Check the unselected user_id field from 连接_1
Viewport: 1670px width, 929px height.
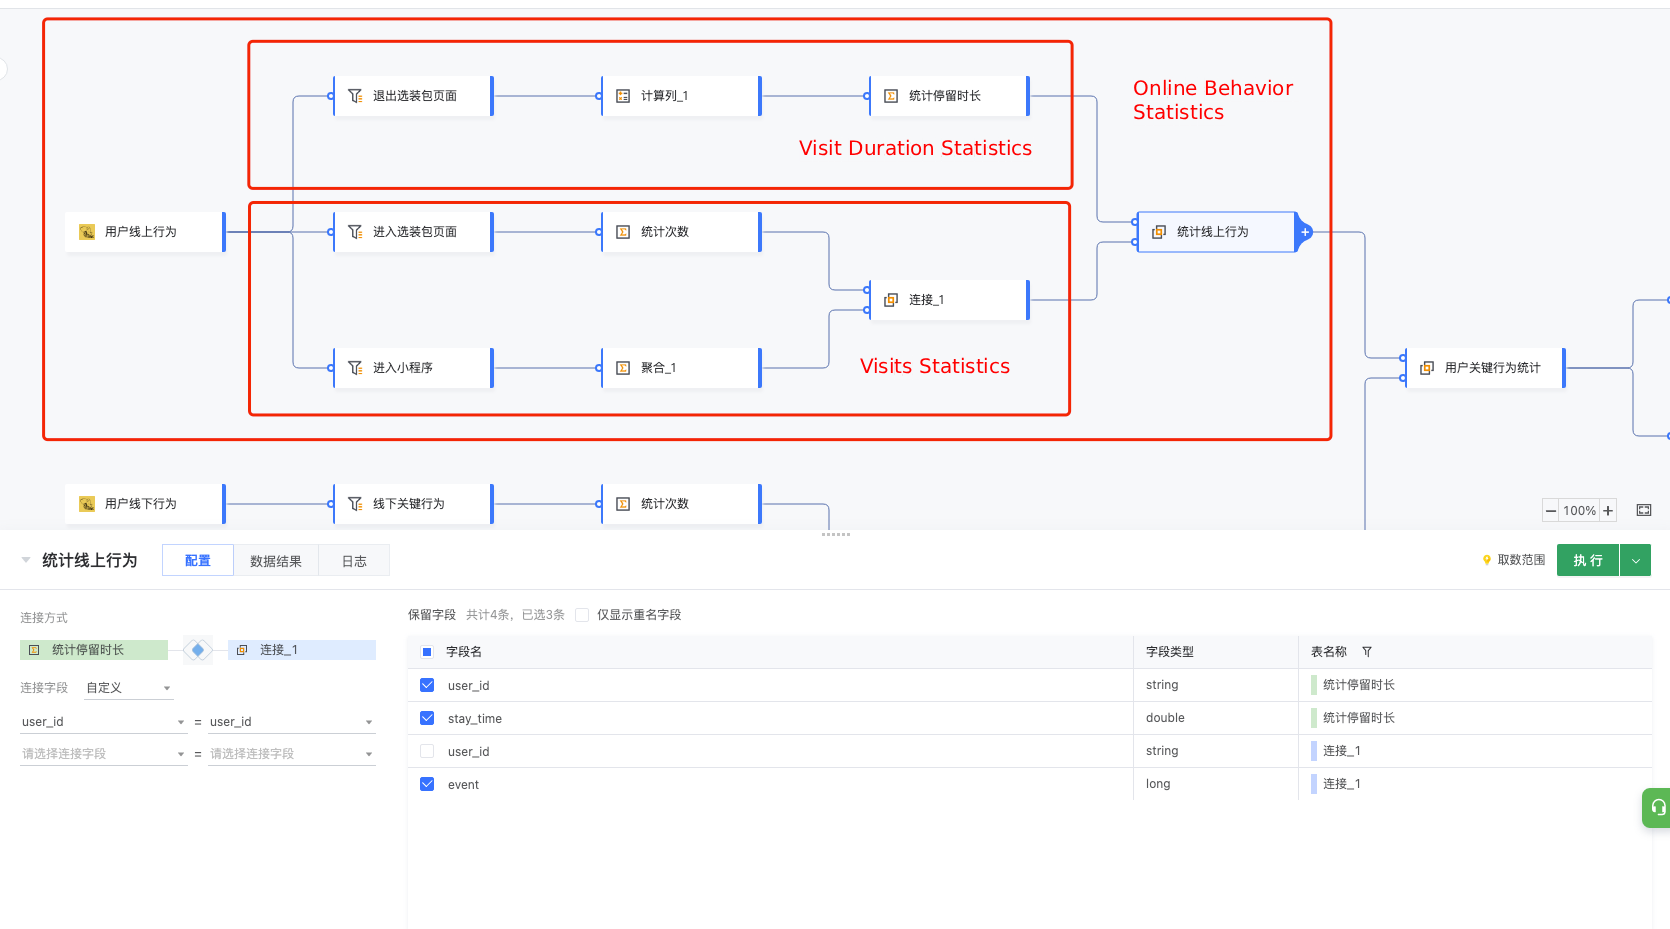tap(427, 751)
